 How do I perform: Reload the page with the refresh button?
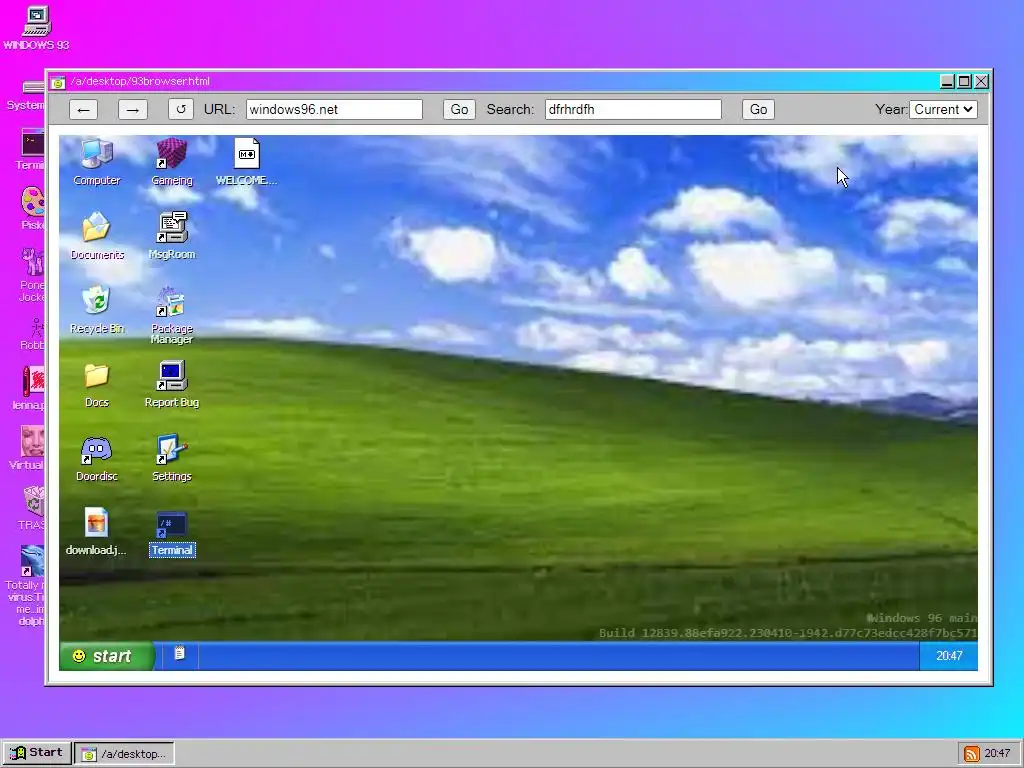[181, 109]
